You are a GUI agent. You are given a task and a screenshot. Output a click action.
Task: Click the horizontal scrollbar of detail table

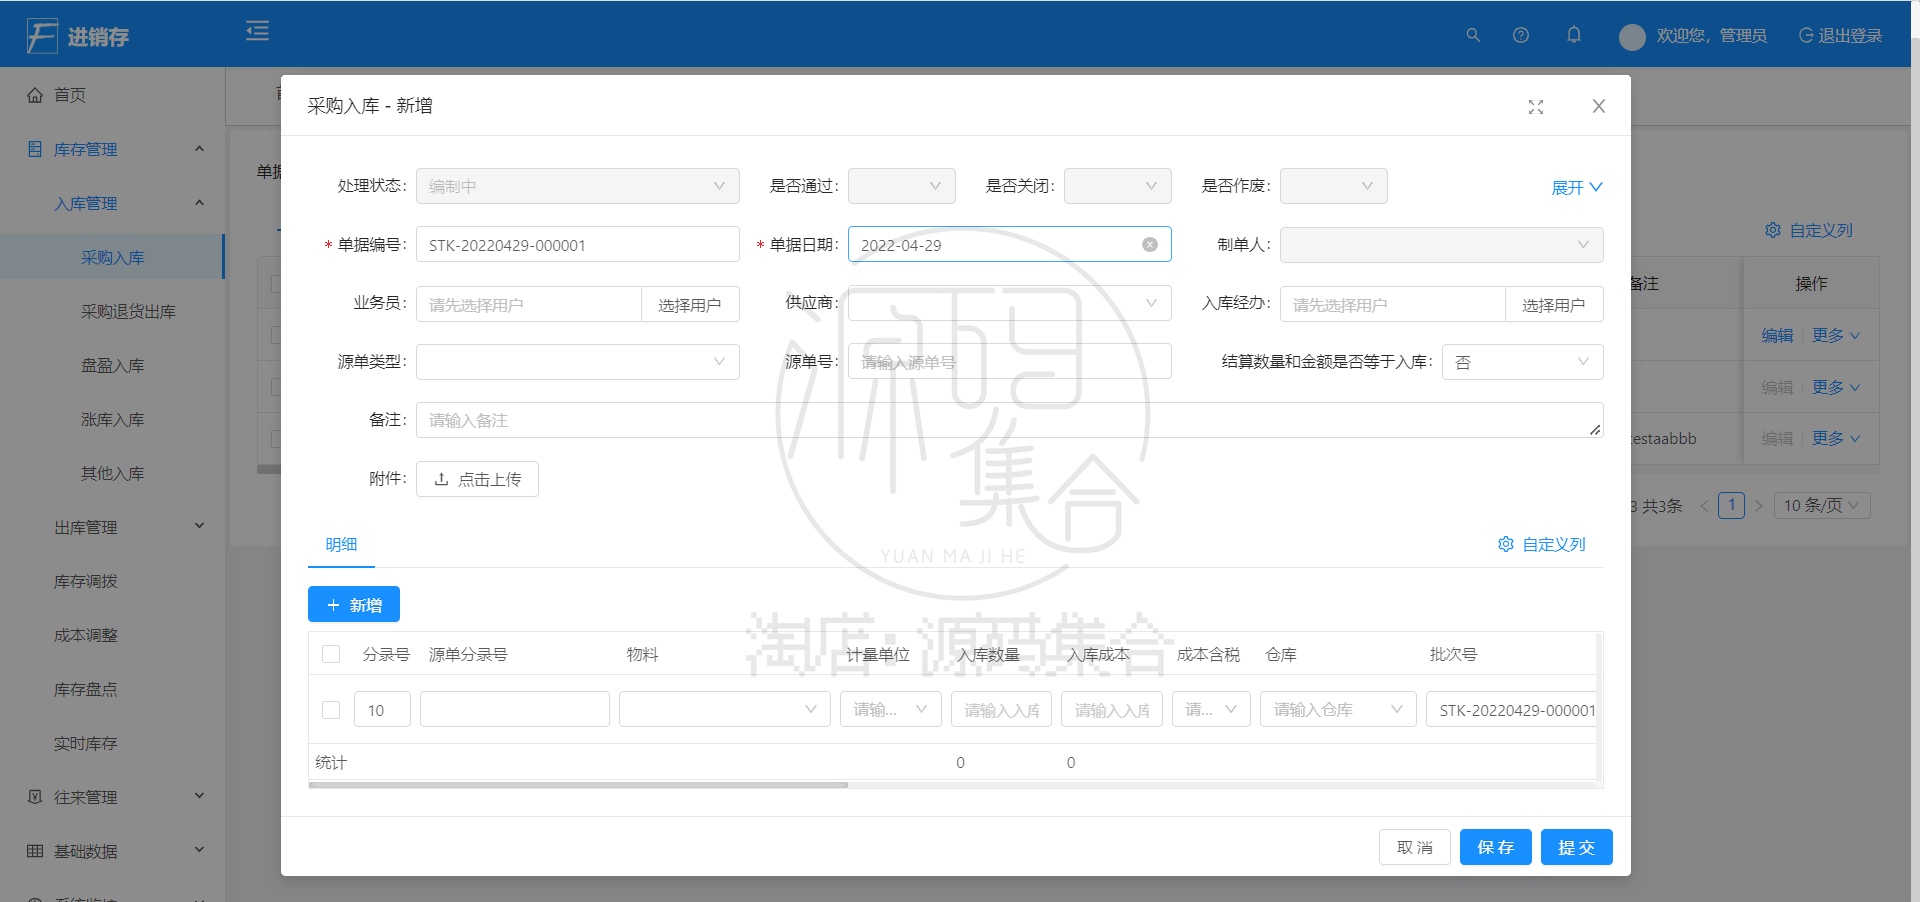[x=578, y=785]
